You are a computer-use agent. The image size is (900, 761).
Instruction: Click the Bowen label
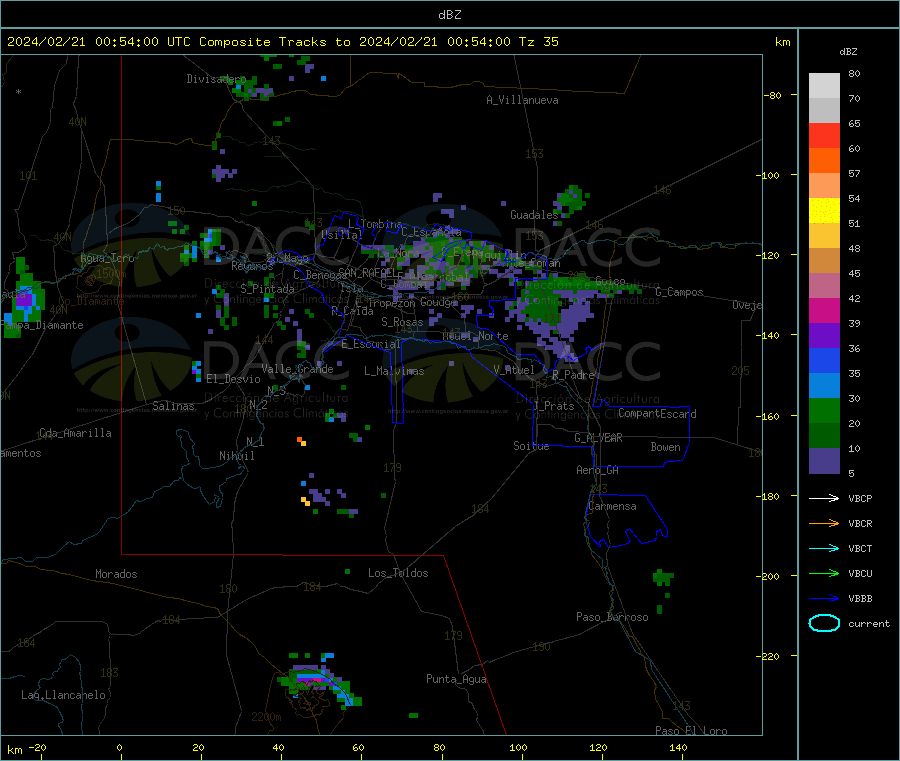(x=665, y=447)
